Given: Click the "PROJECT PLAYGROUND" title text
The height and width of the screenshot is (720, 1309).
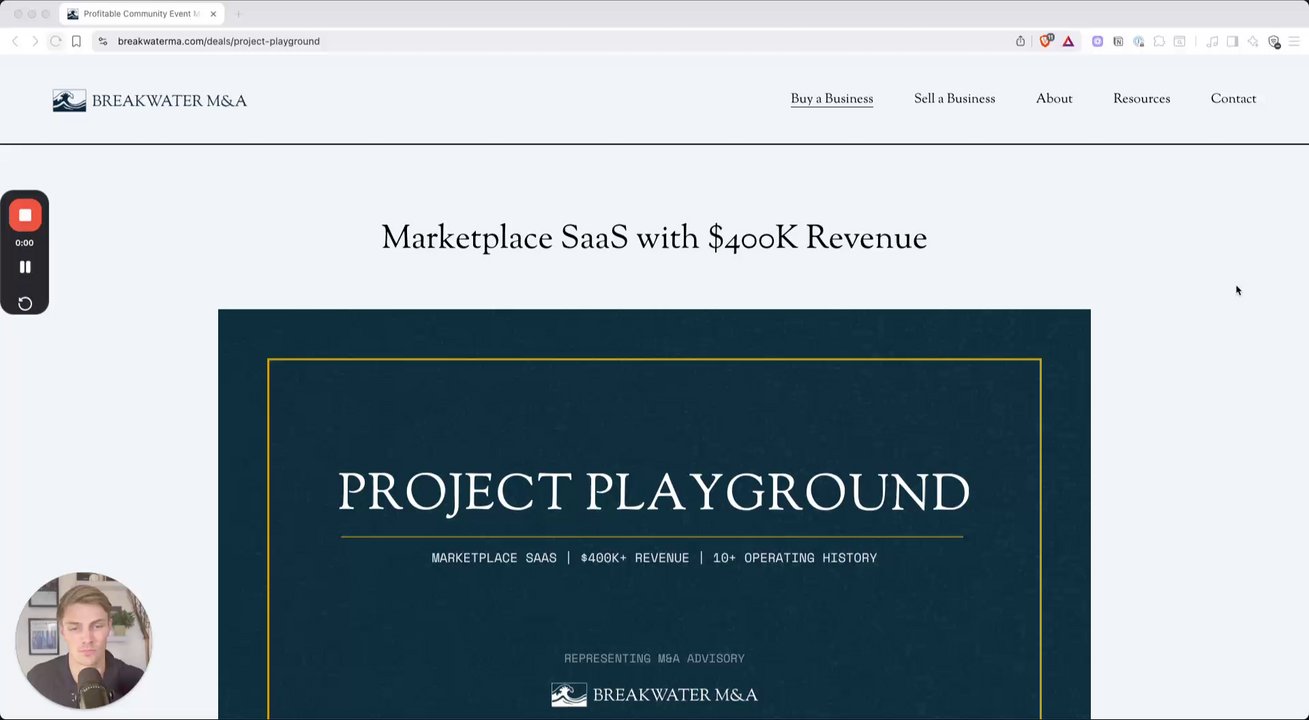Looking at the screenshot, I should point(654,491).
